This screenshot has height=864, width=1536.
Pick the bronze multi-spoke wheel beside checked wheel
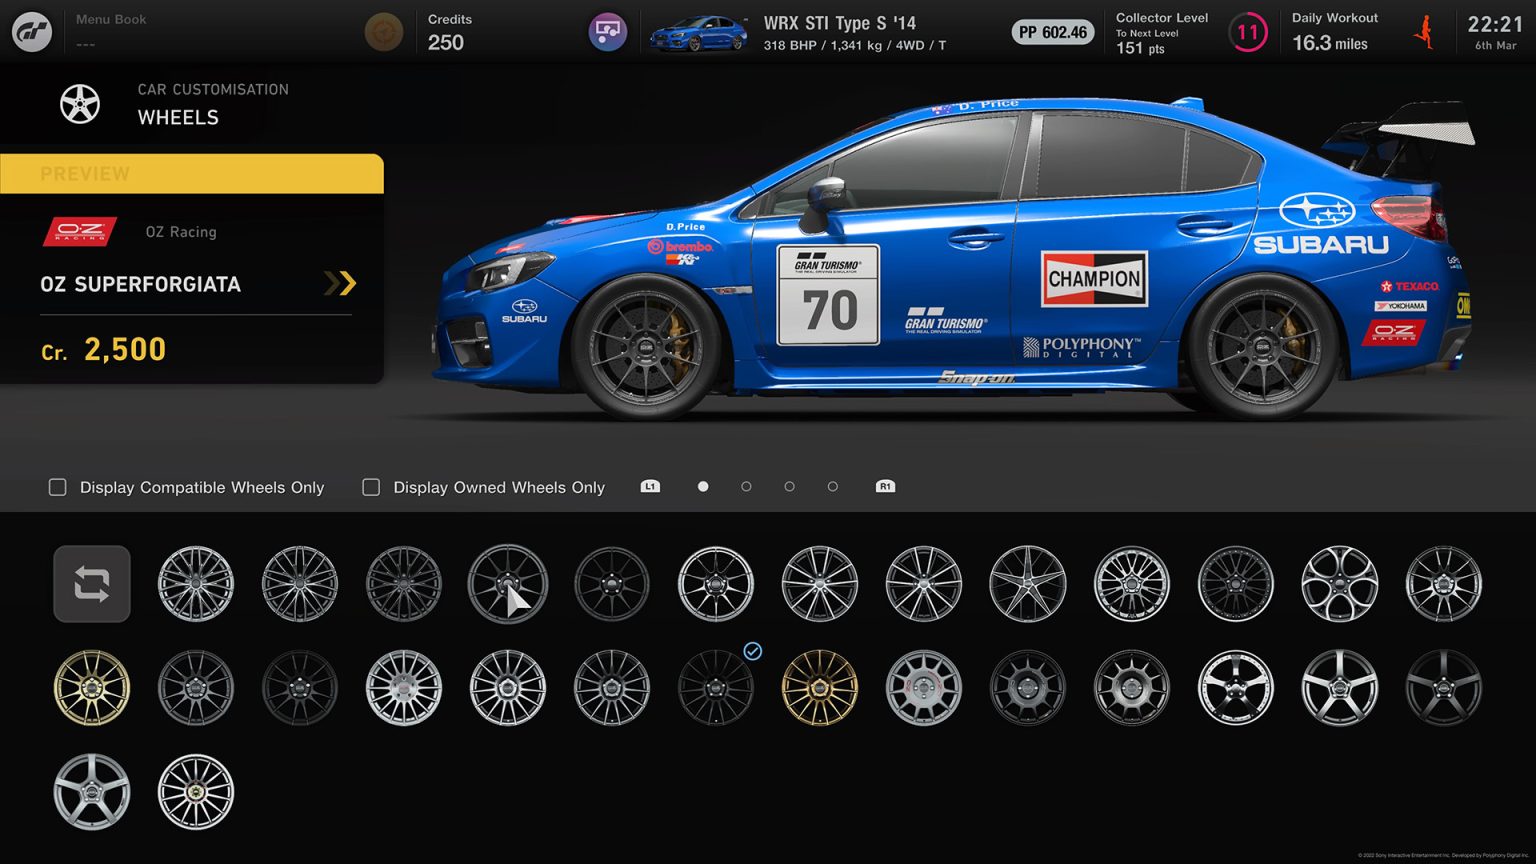(x=820, y=688)
